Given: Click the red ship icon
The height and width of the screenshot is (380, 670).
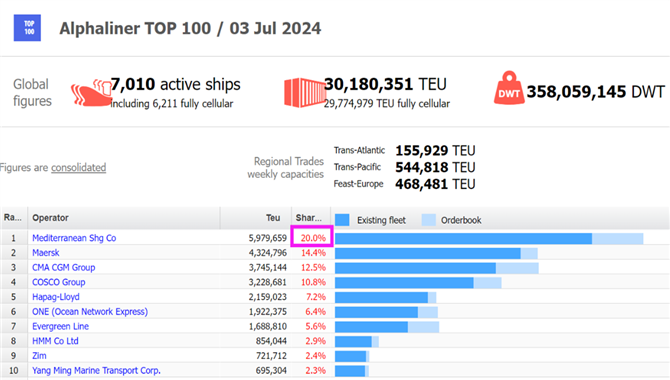Looking at the screenshot, I should click(x=91, y=92).
